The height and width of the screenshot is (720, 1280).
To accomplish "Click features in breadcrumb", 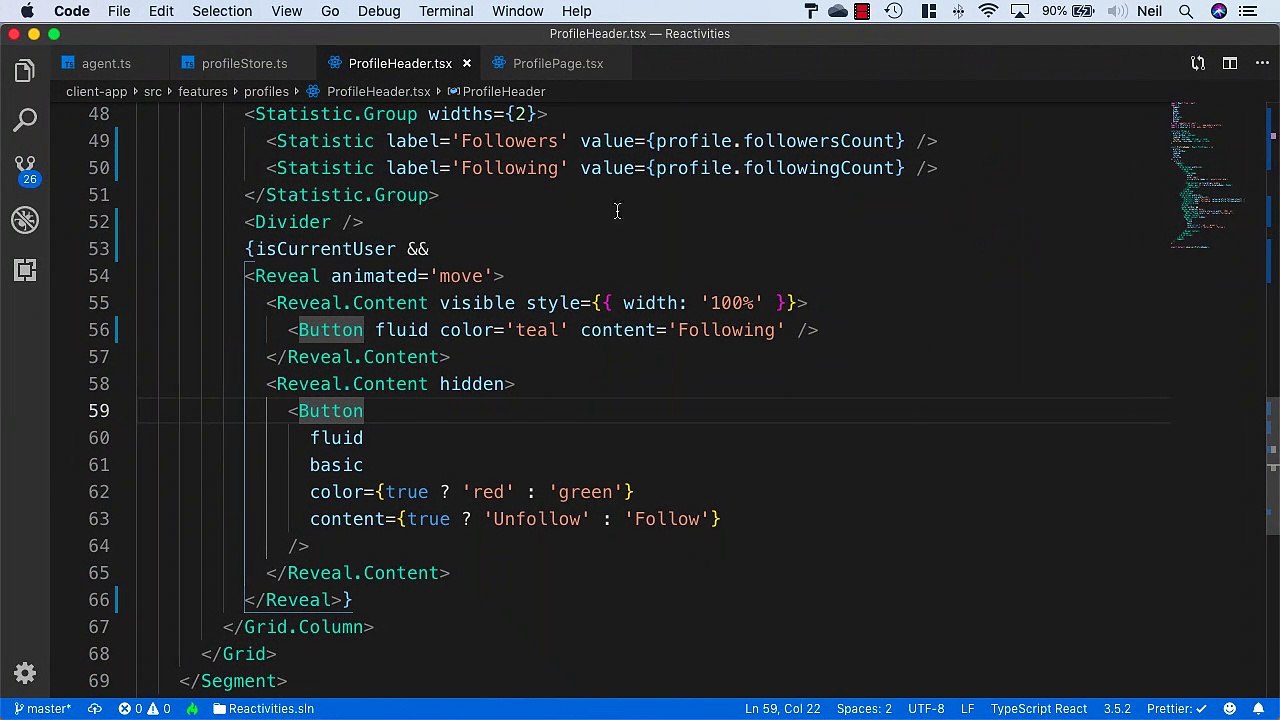I will coord(202,91).
